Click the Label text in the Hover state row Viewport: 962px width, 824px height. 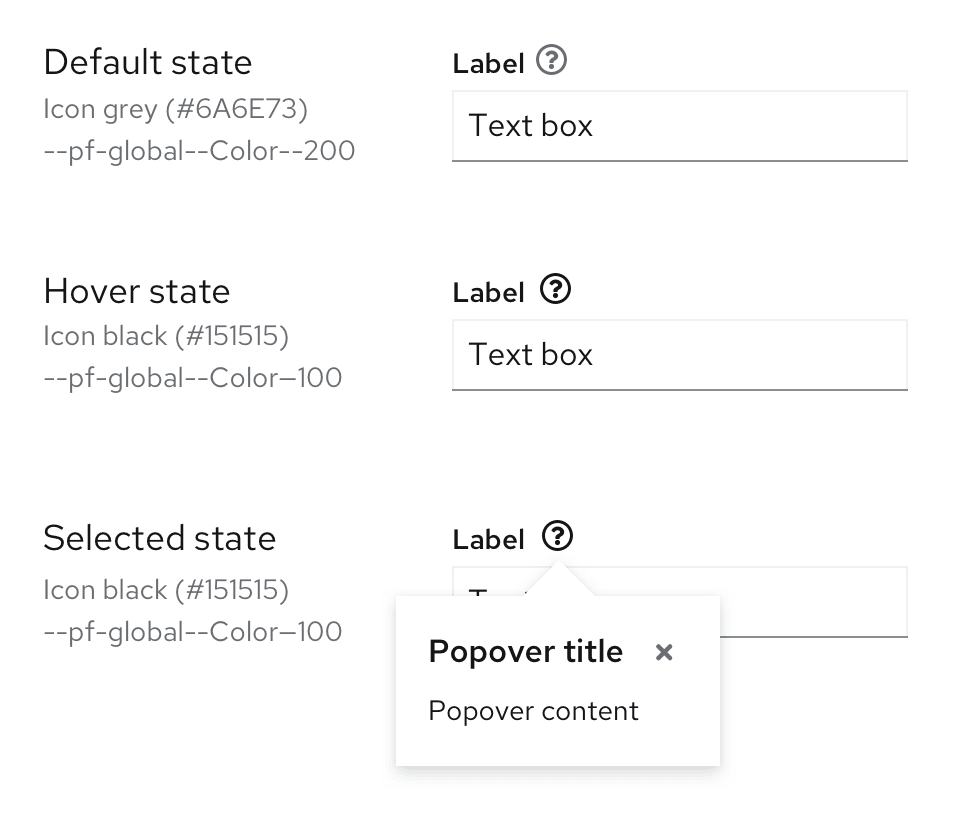[488, 293]
